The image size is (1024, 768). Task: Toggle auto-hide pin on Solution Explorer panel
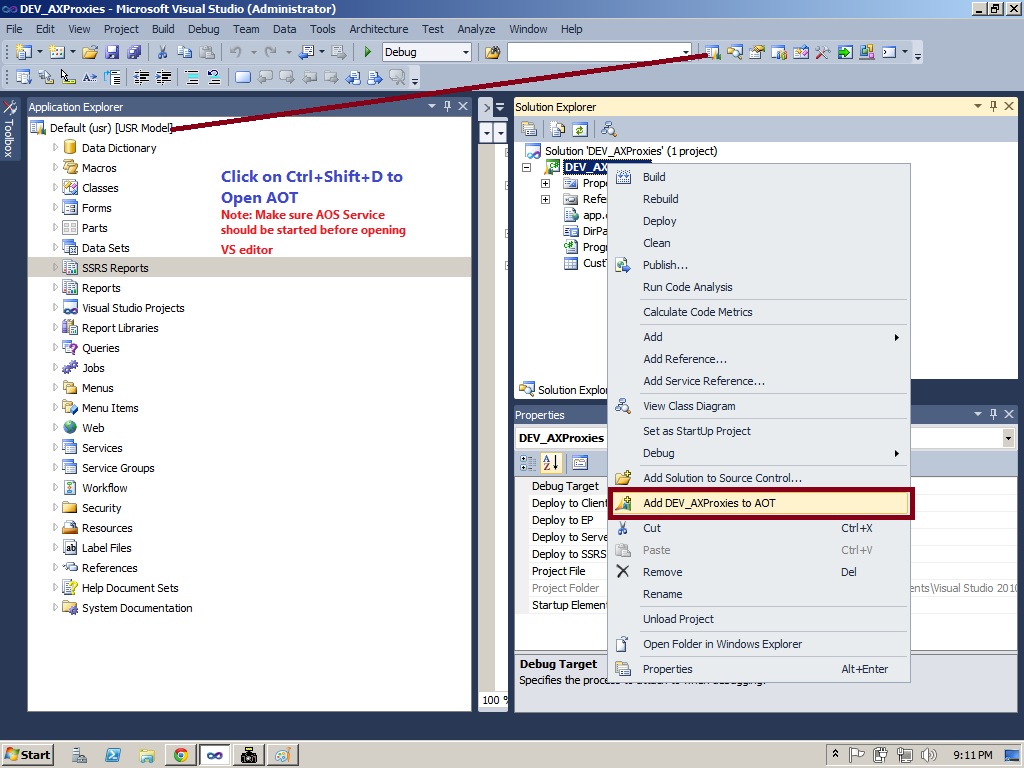pos(993,106)
